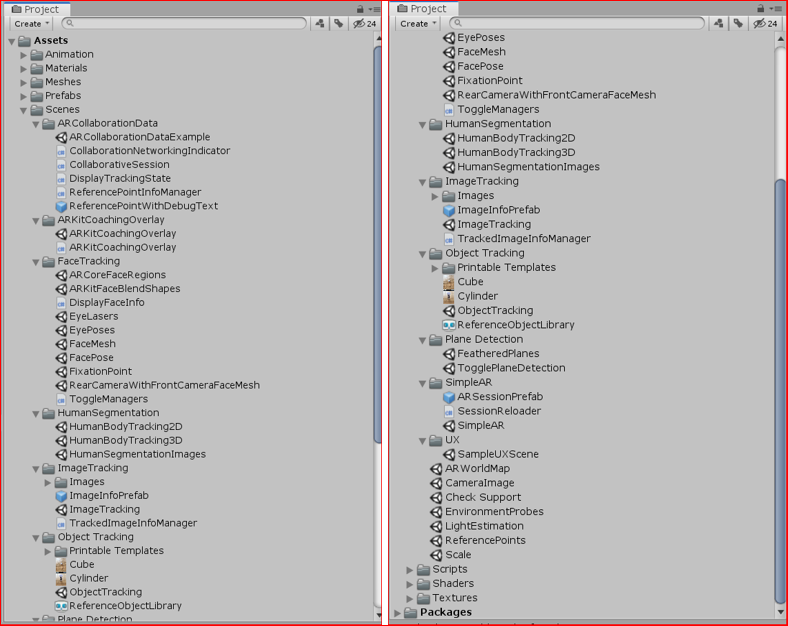The image size is (788, 626).
Task: Click the EyeLasers scene icon in left panel
Action: pos(61,317)
